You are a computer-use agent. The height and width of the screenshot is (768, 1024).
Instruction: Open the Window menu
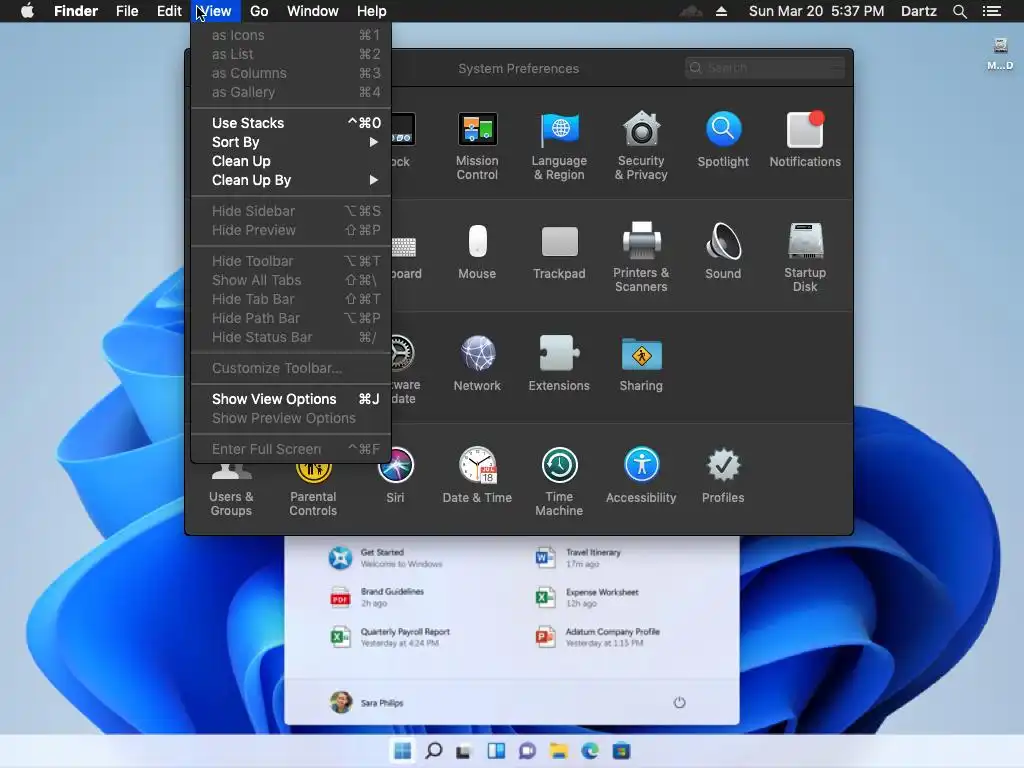313,11
